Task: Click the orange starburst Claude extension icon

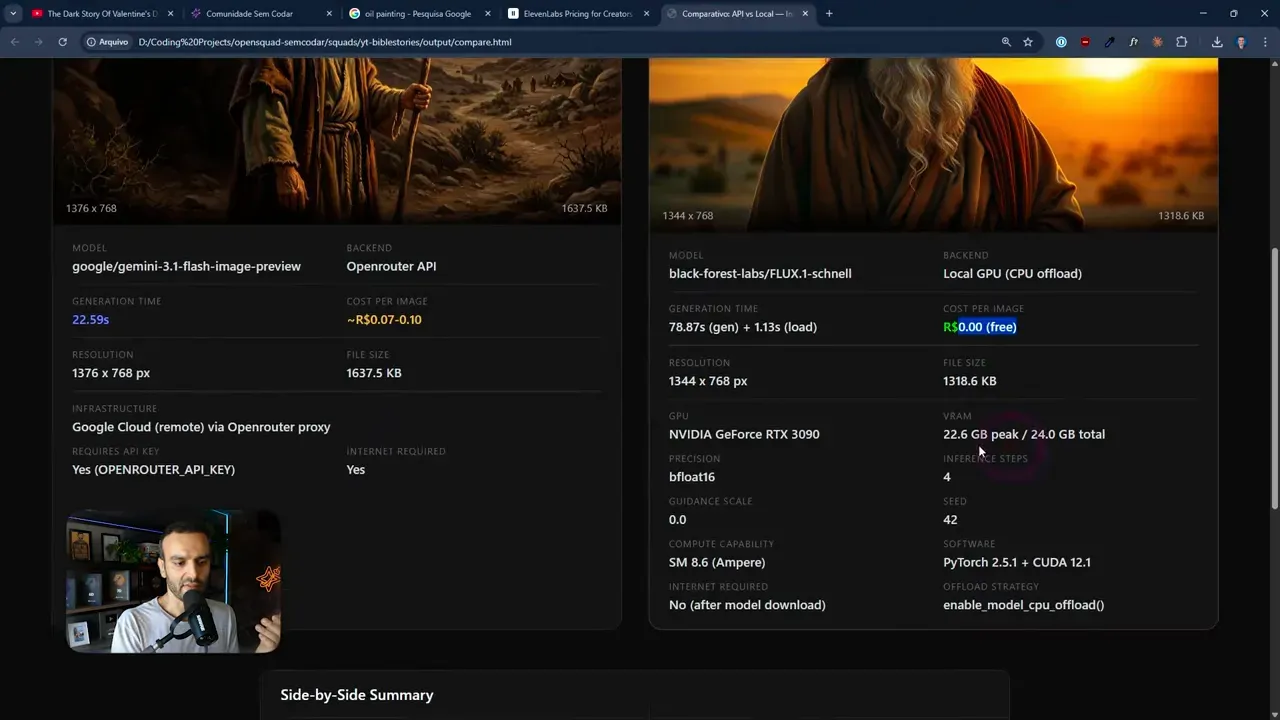Action: (1157, 42)
